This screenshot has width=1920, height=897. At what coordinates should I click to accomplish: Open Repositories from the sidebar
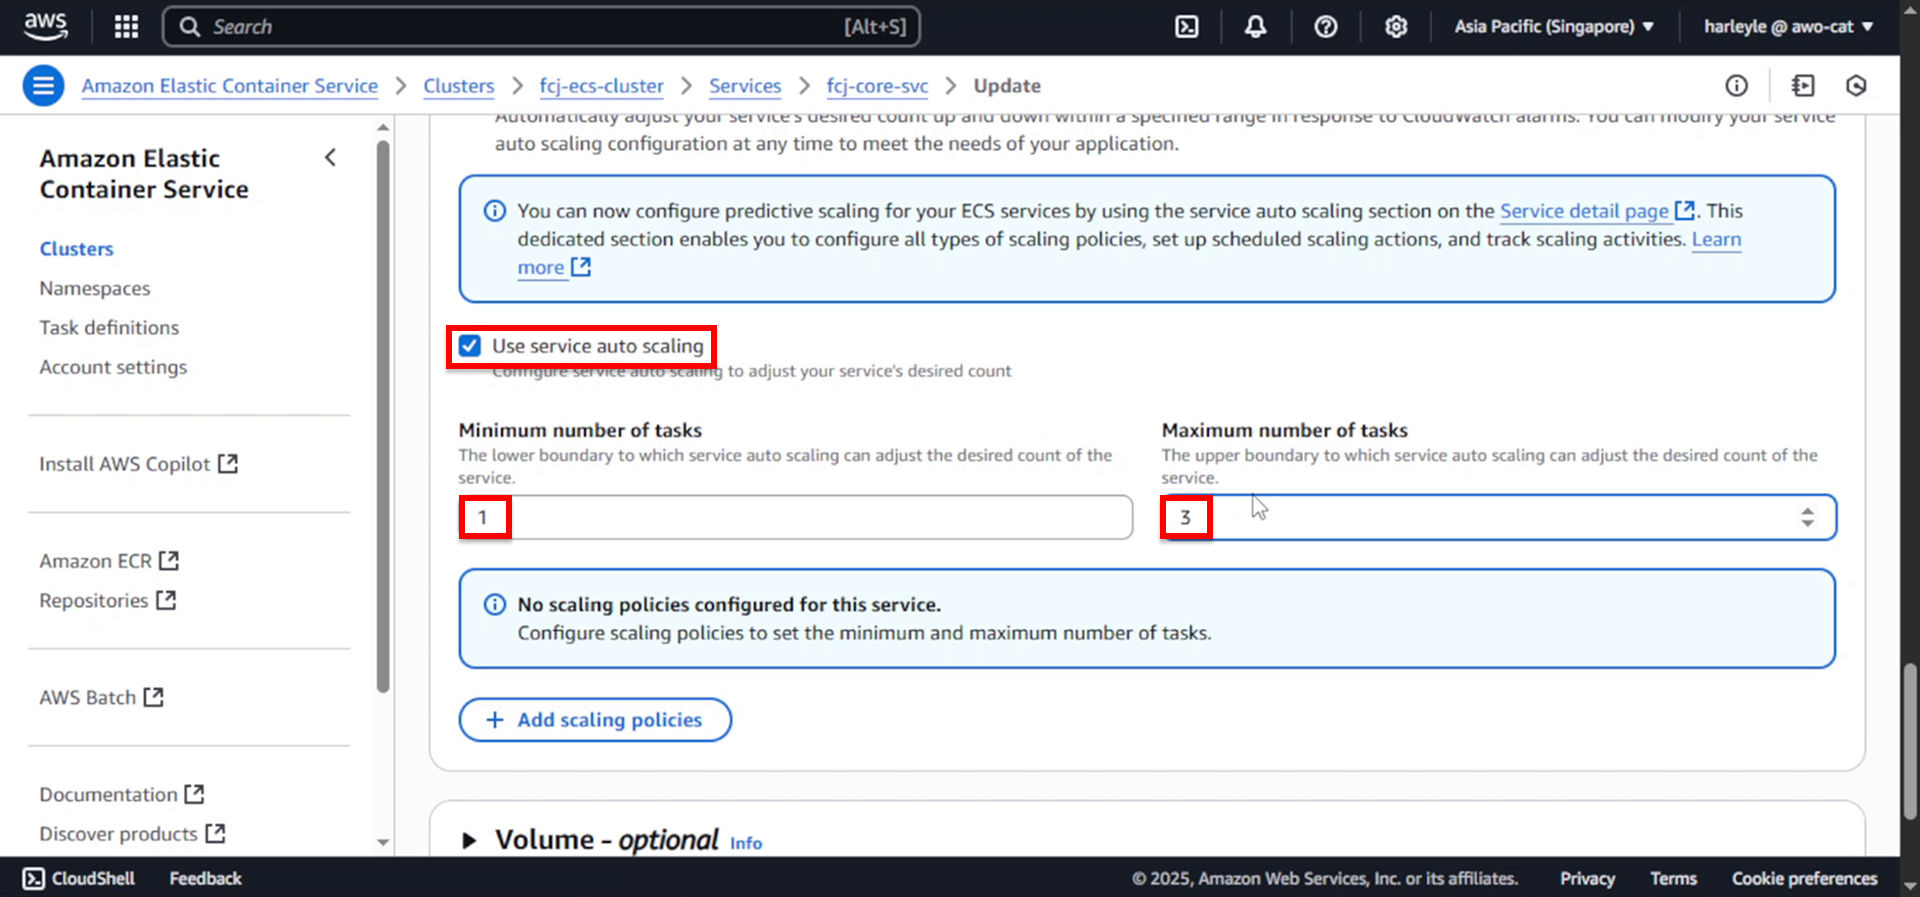pyautogui.click(x=94, y=600)
